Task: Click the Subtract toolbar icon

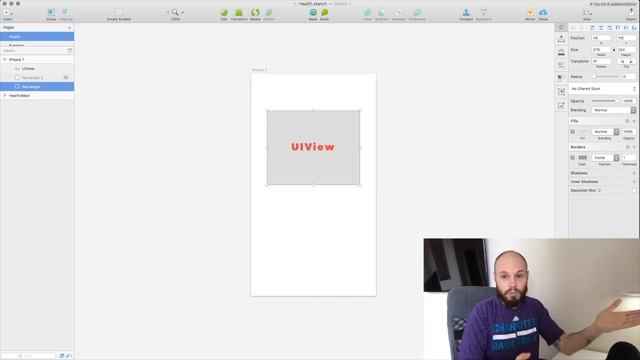Action: point(381,12)
